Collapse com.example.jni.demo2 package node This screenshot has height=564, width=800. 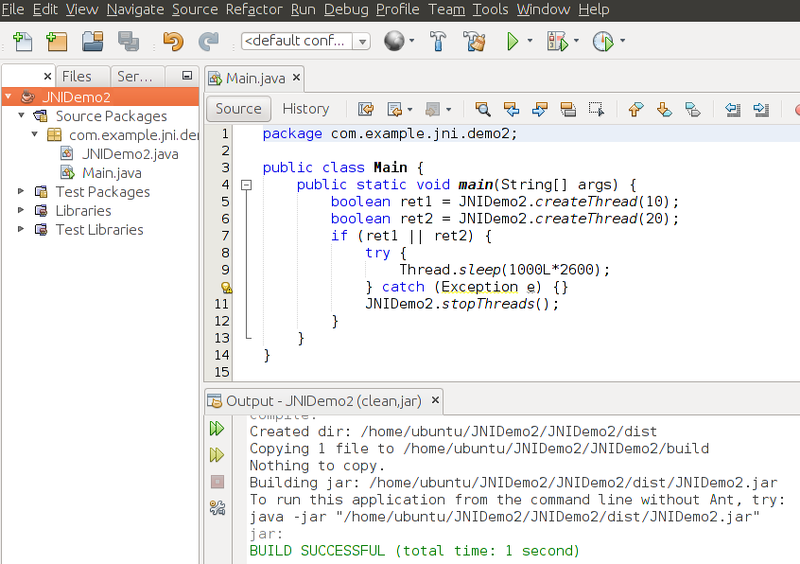(x=35, y=134)
